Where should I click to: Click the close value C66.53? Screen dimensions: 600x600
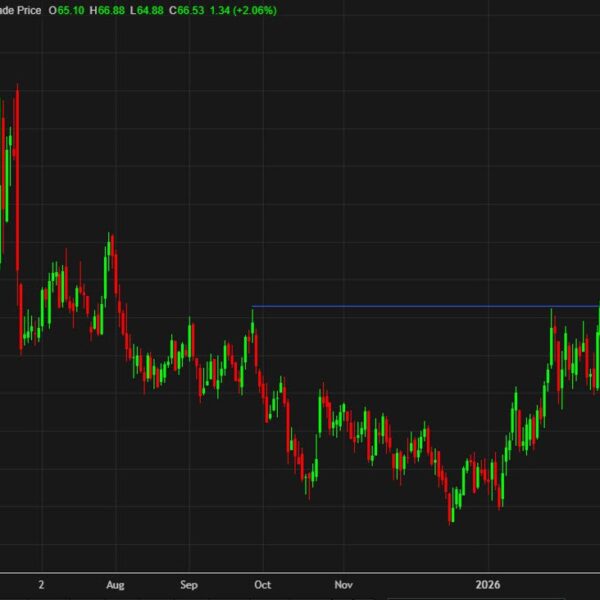tap(187, 10)
